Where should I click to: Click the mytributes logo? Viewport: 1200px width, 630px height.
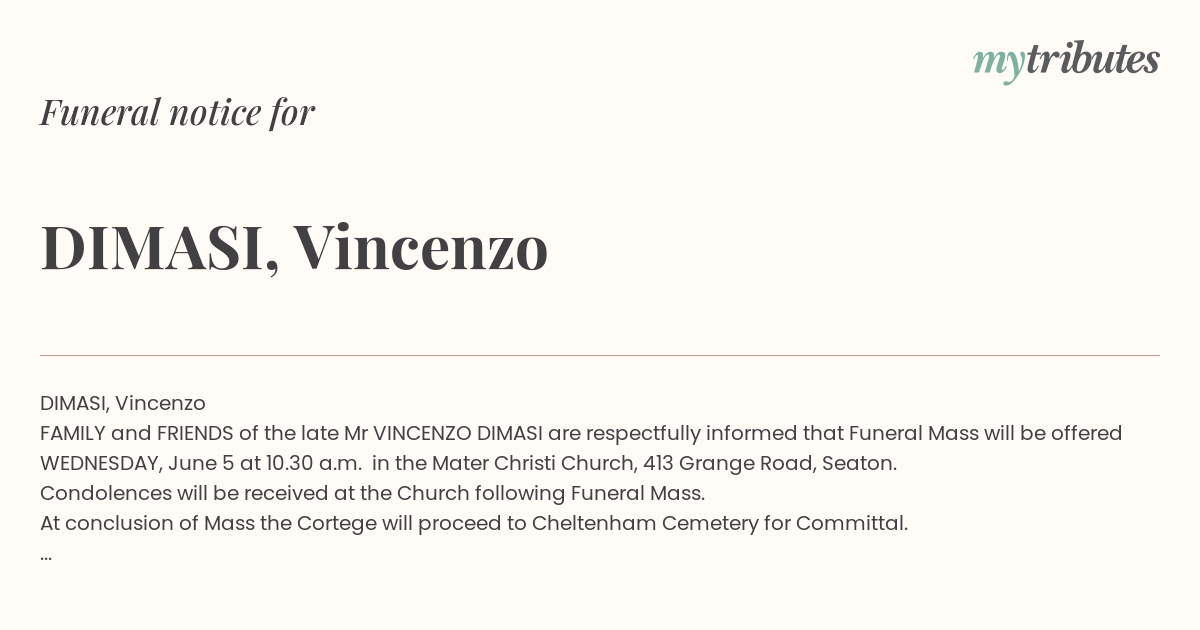pyautogui.click(x=1066, y=60)
